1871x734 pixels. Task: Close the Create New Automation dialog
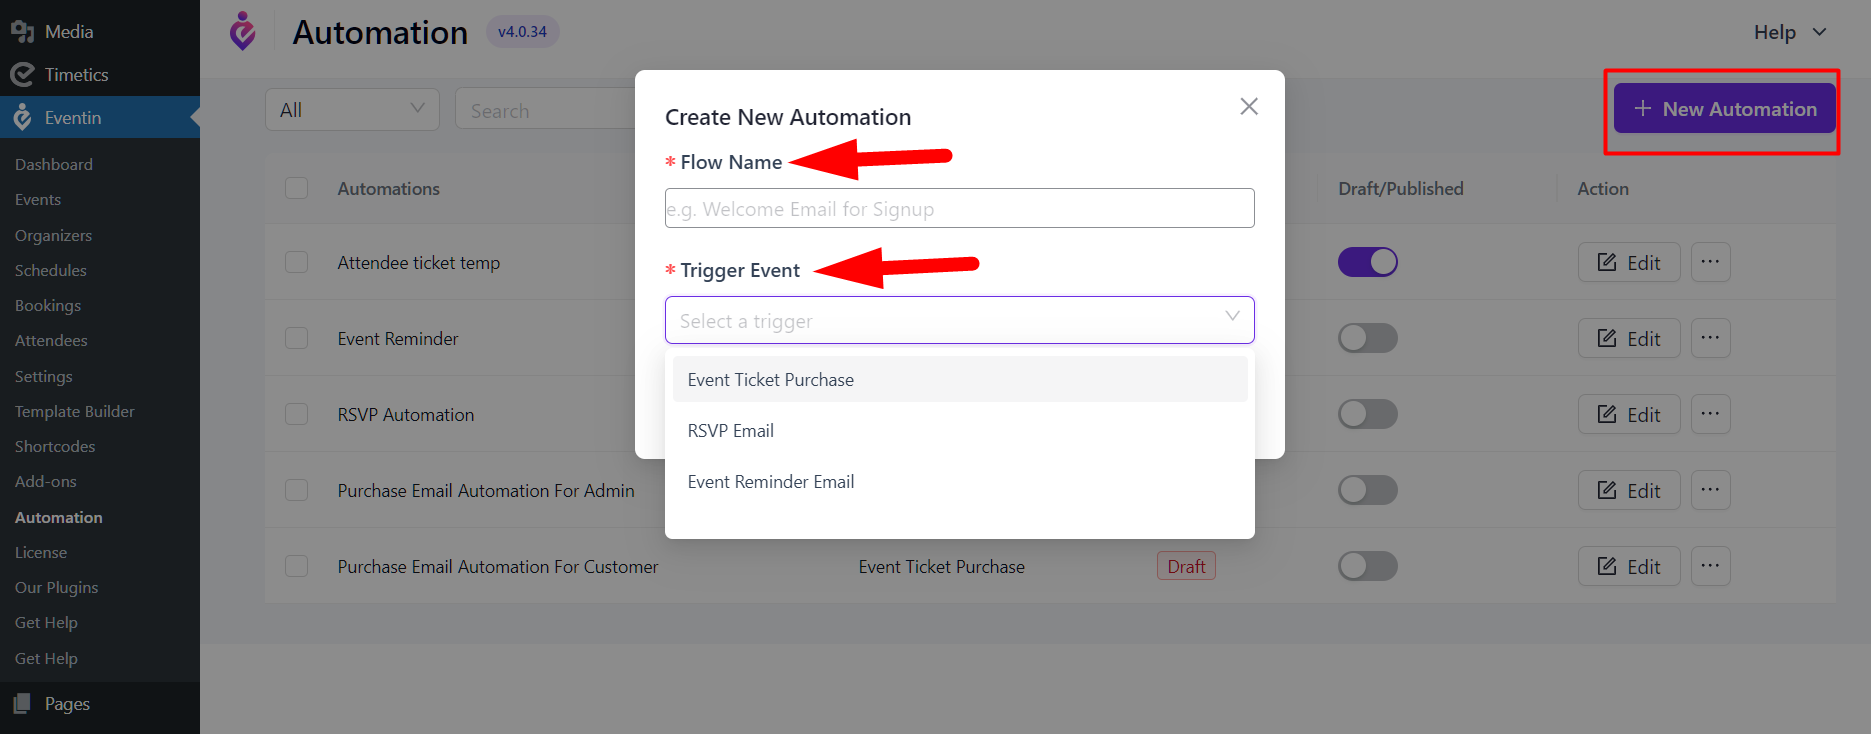1249,106
